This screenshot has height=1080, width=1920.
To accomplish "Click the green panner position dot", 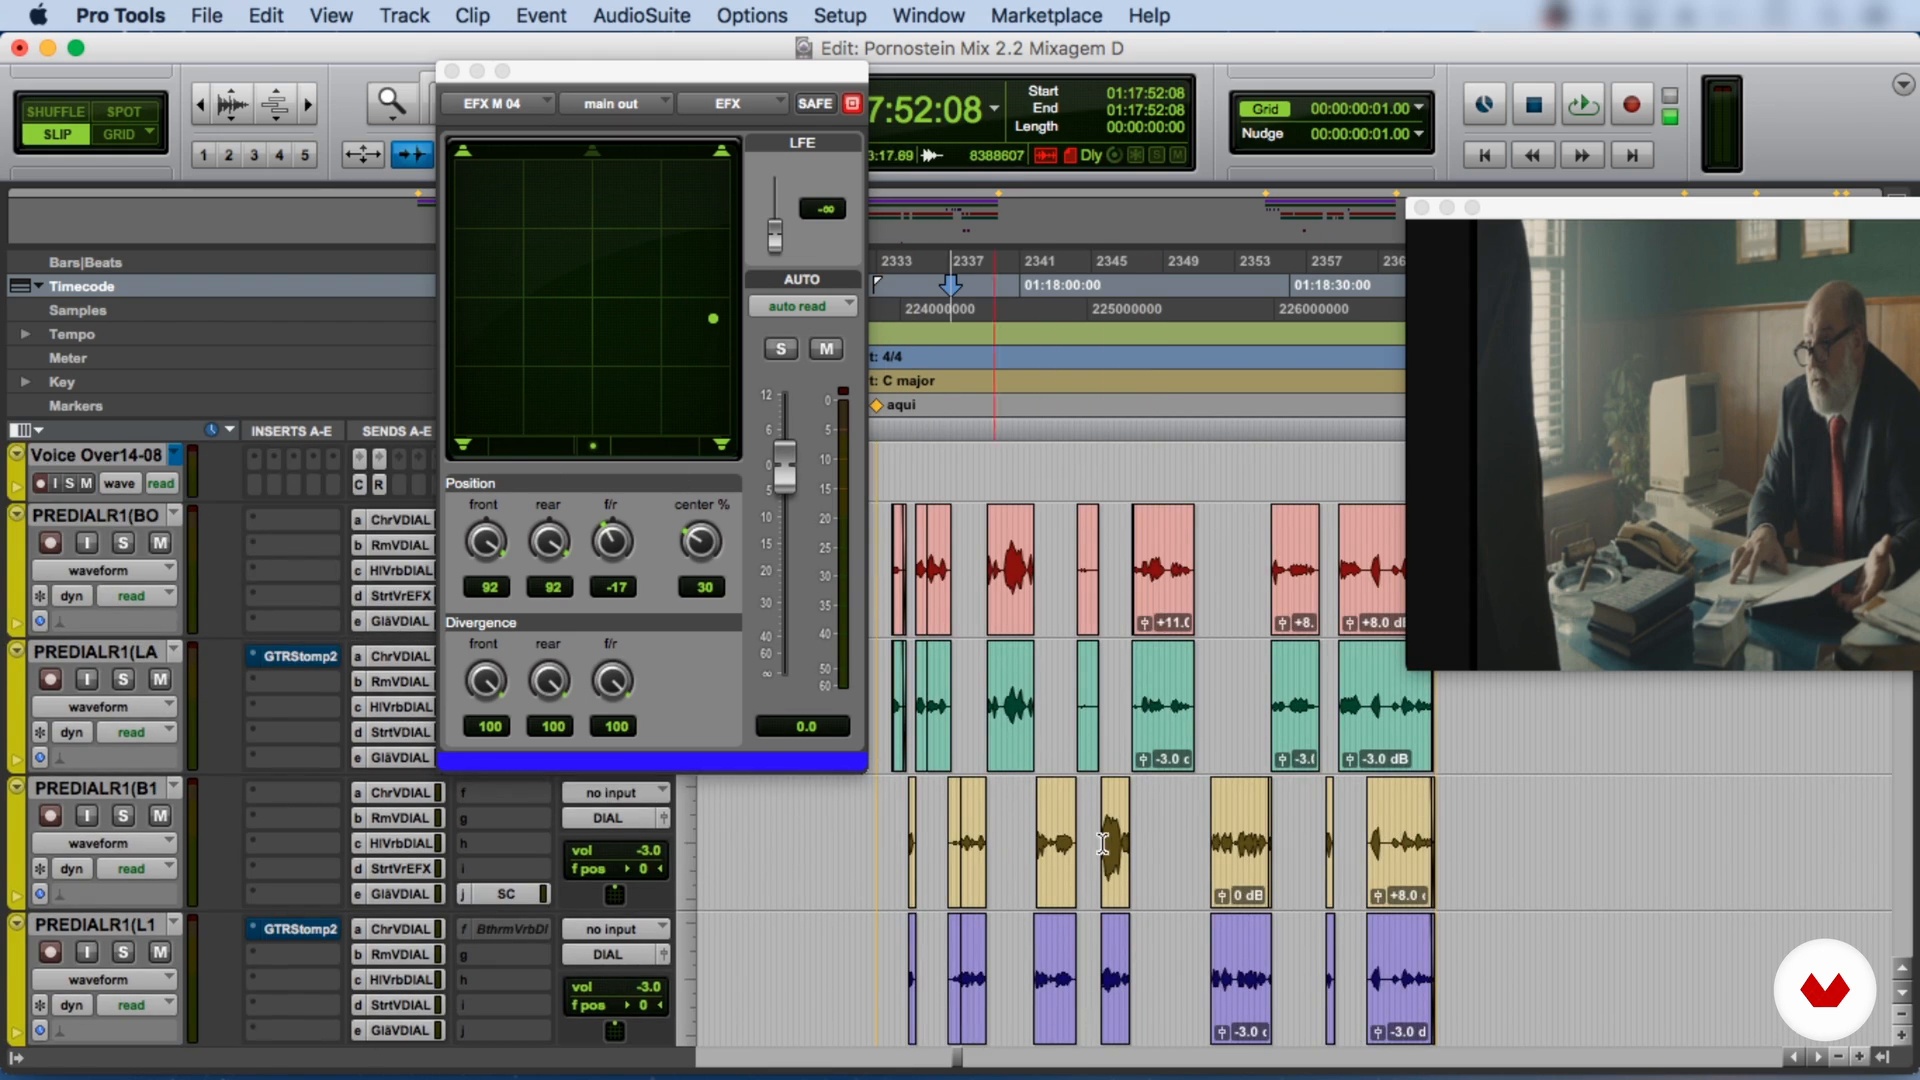I will pos(713,319).
